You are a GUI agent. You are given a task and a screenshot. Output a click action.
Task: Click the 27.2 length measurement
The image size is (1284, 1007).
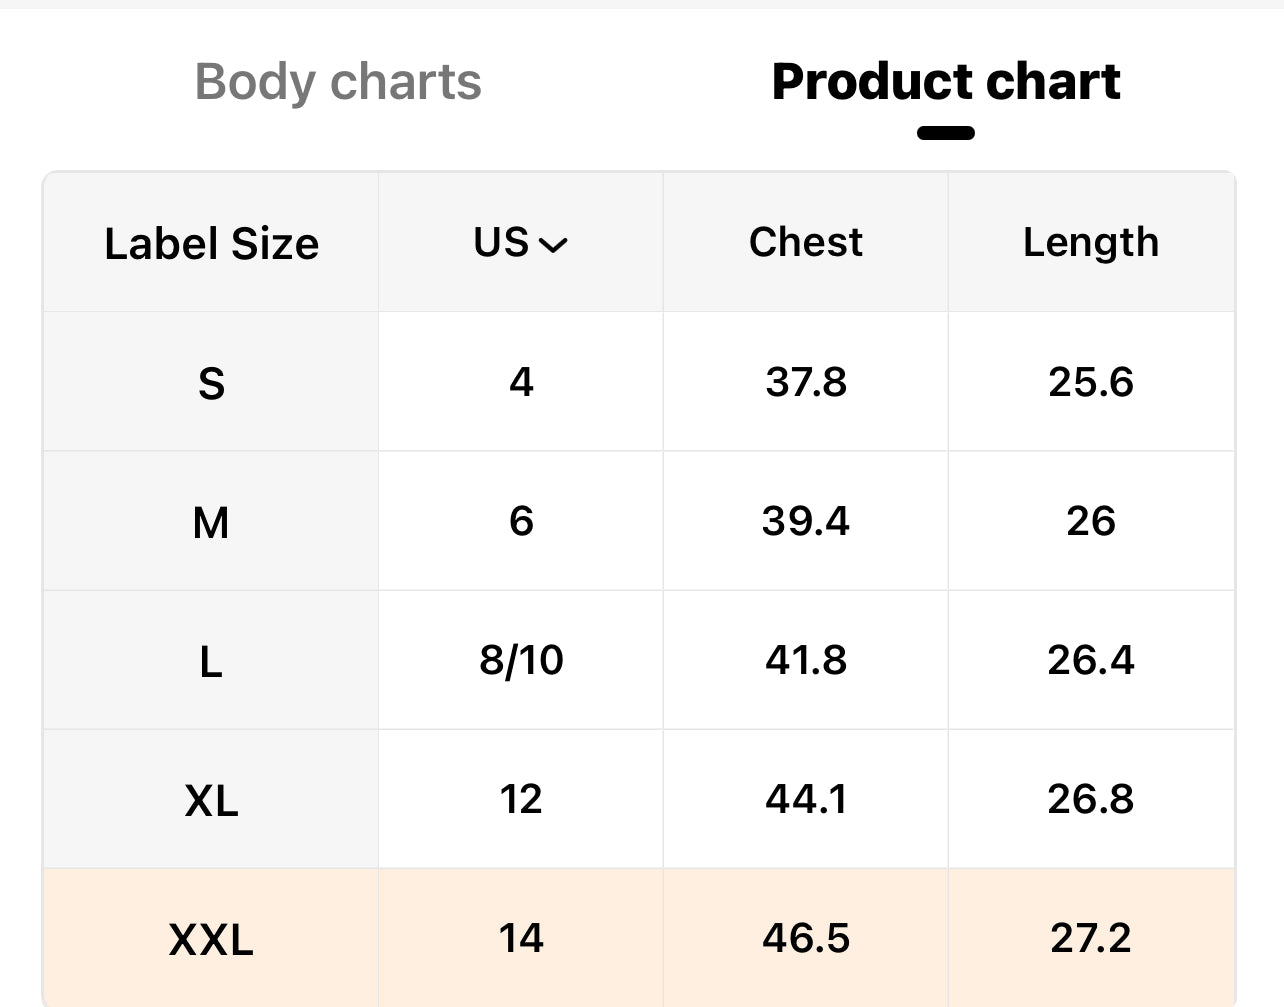1090,938
